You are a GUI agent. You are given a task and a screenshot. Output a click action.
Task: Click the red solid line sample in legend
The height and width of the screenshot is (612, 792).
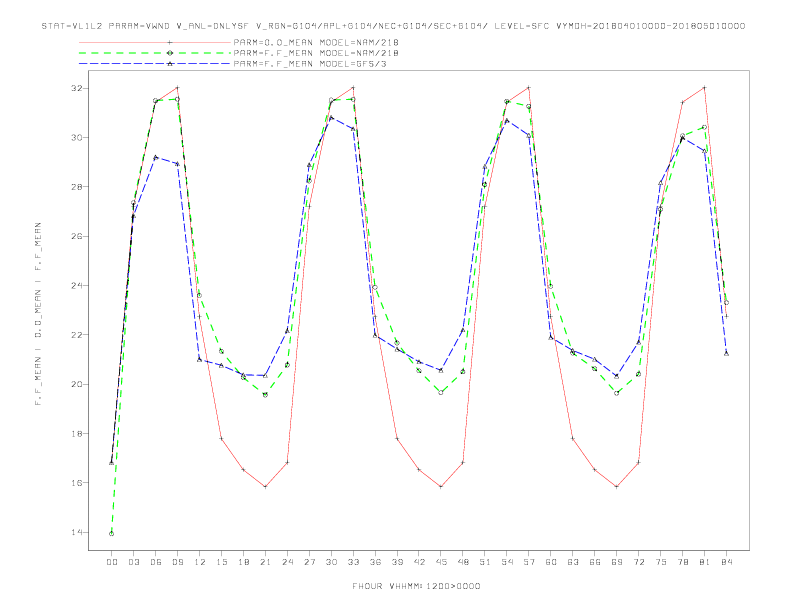tap(155, 42)
